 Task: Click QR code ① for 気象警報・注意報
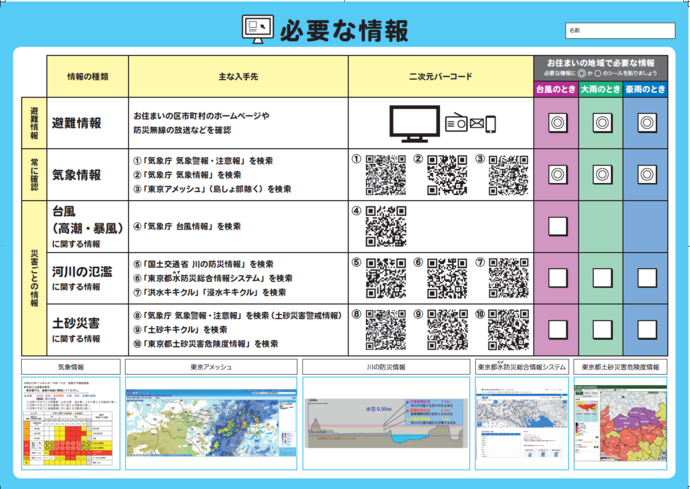(x=386, y=175)
